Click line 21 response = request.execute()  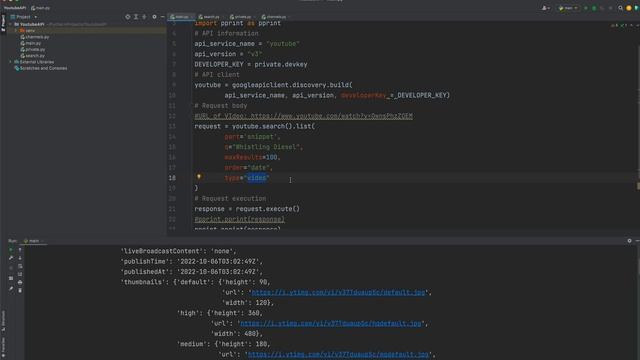[247, 209]
